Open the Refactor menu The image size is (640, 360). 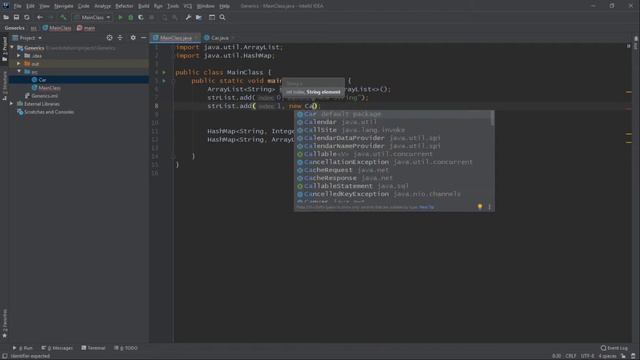click(124, 6)
